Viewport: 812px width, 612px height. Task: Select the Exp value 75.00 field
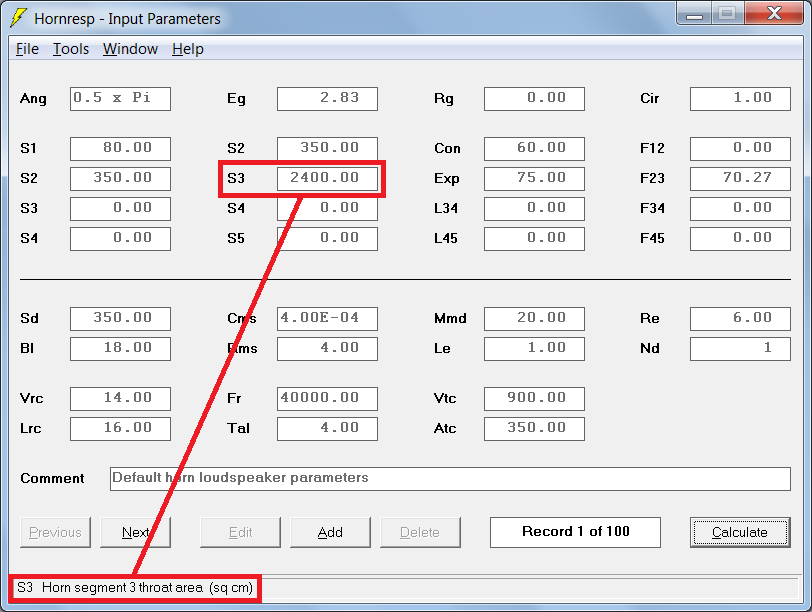[x=534, y=179]
